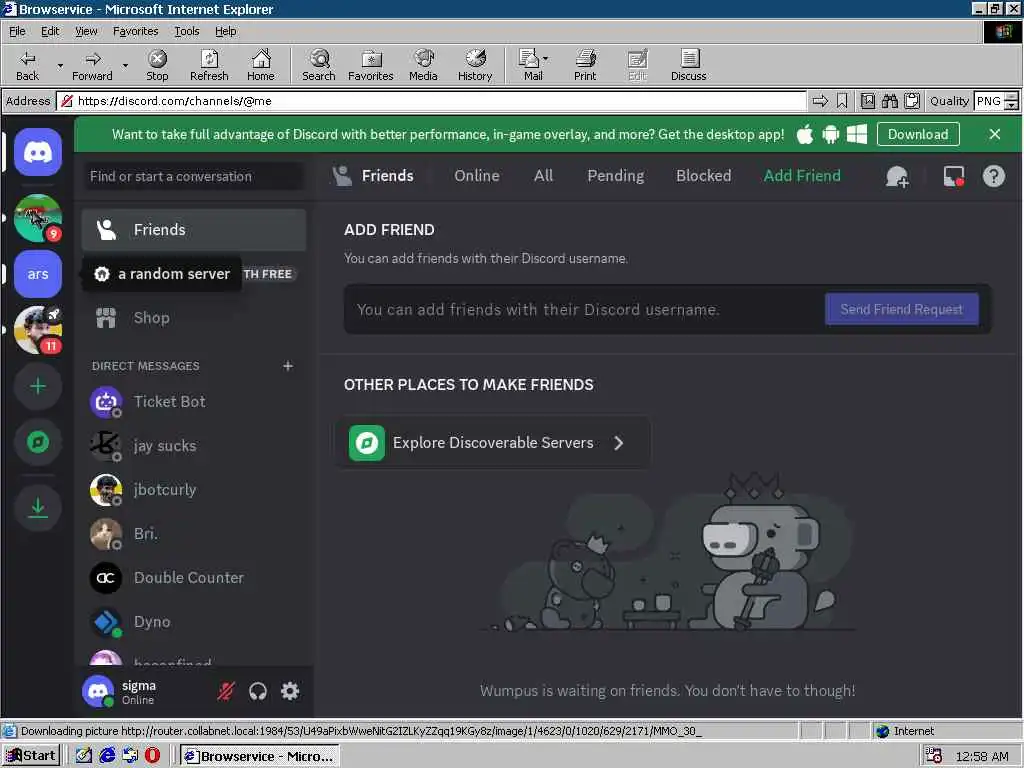Click the Android platform icon in banner

[x=830, y=134]
